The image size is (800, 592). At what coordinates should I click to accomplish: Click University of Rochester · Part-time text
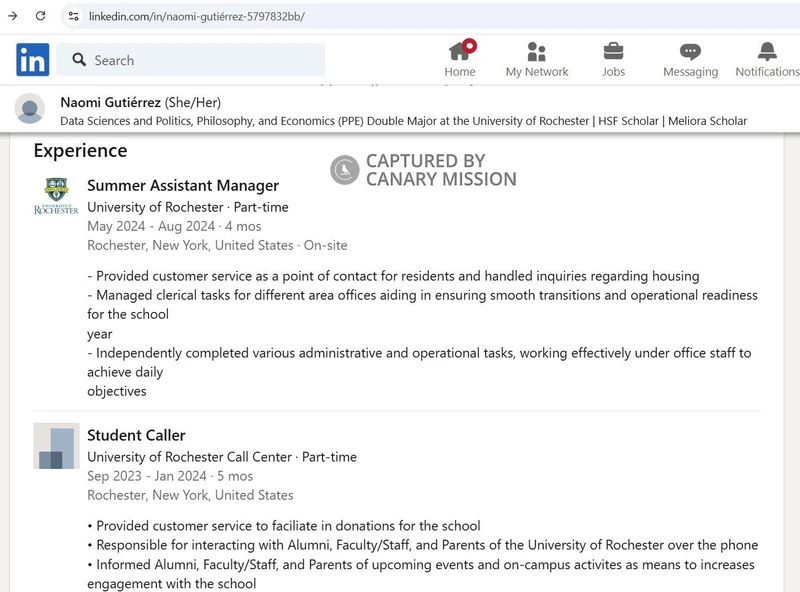tap(188, 207)
